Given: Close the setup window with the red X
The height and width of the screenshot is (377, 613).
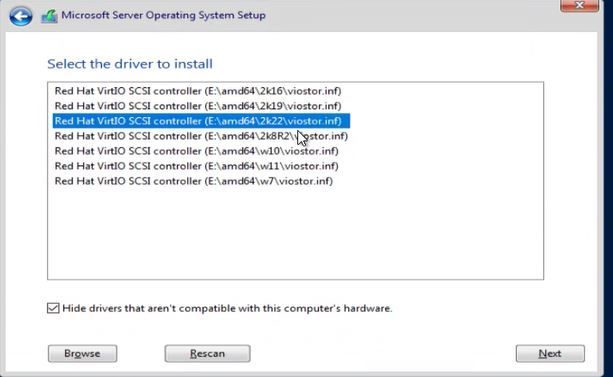Looking at the screenshot, I should [579, 5].
